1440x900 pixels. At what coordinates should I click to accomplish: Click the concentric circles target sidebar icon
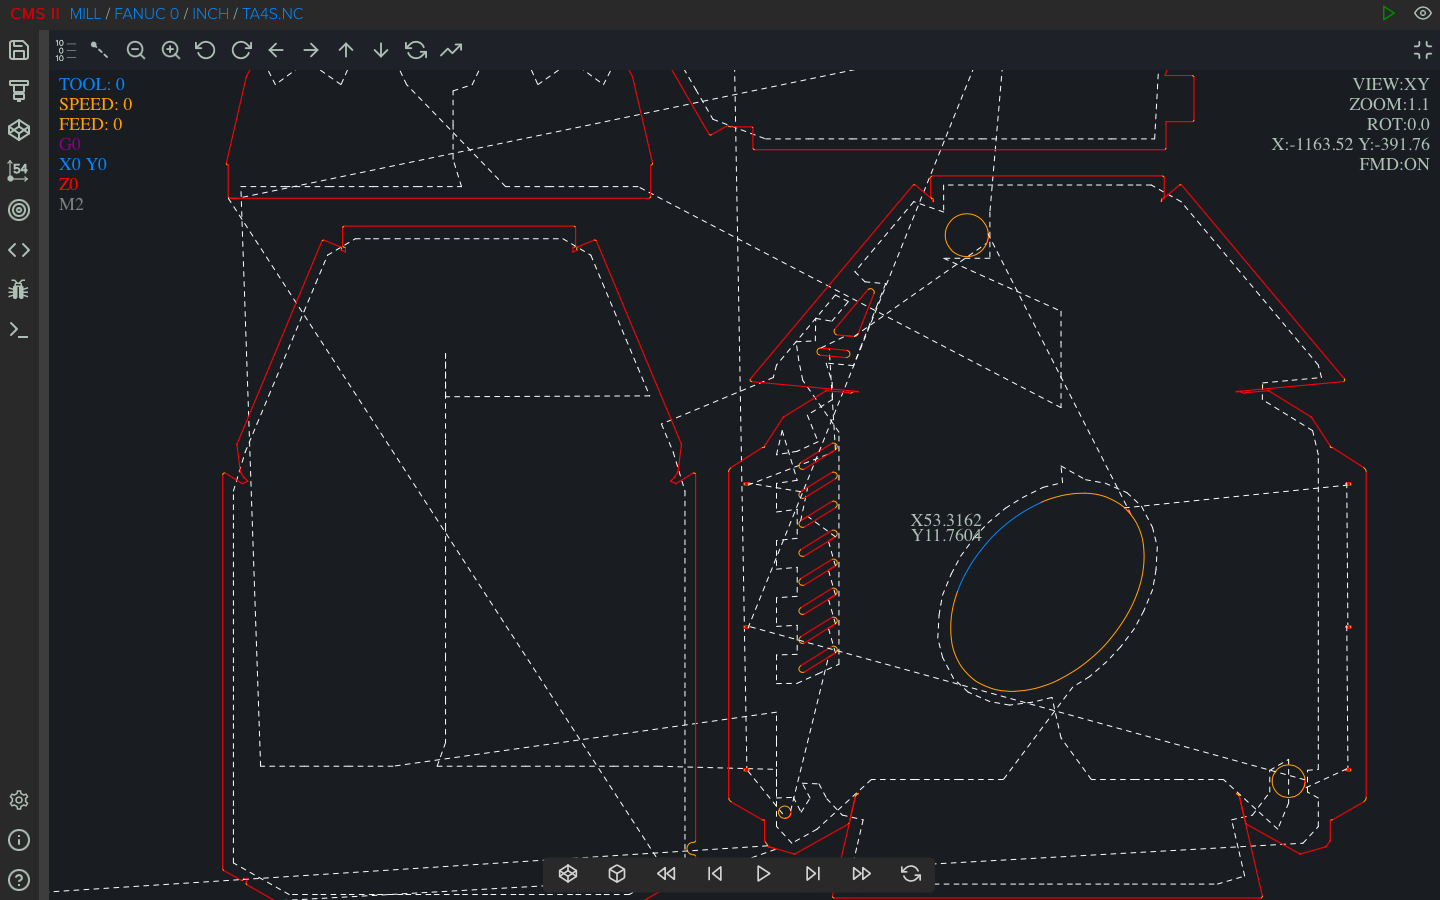coord(19,210)
